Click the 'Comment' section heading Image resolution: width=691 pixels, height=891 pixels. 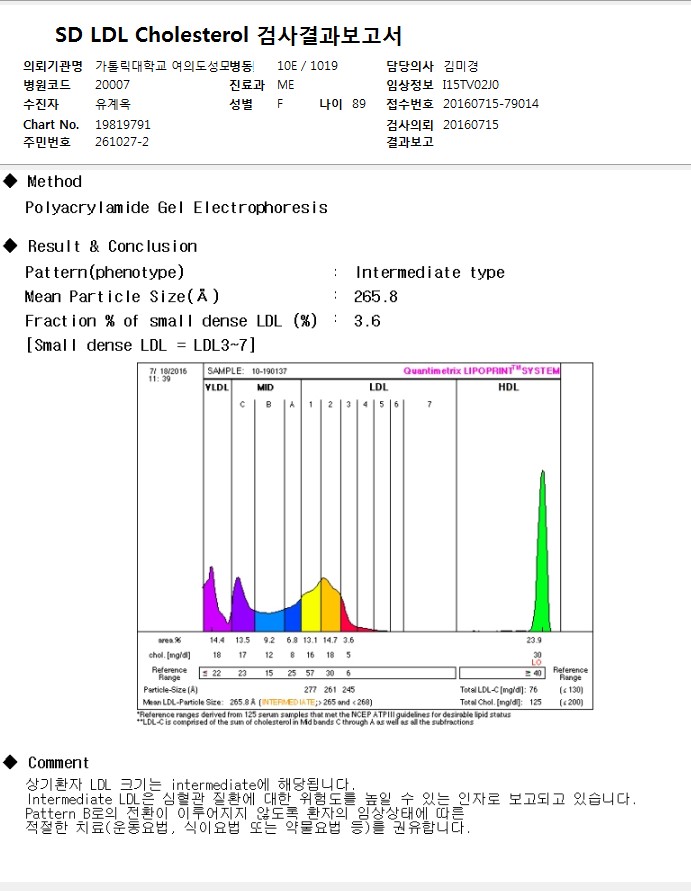pos(59,763)
